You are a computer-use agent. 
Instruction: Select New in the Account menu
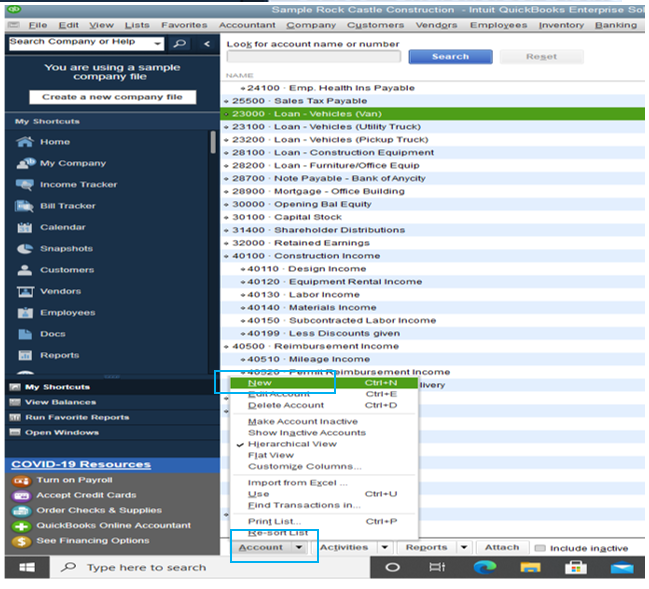click(x=324, y=383)
